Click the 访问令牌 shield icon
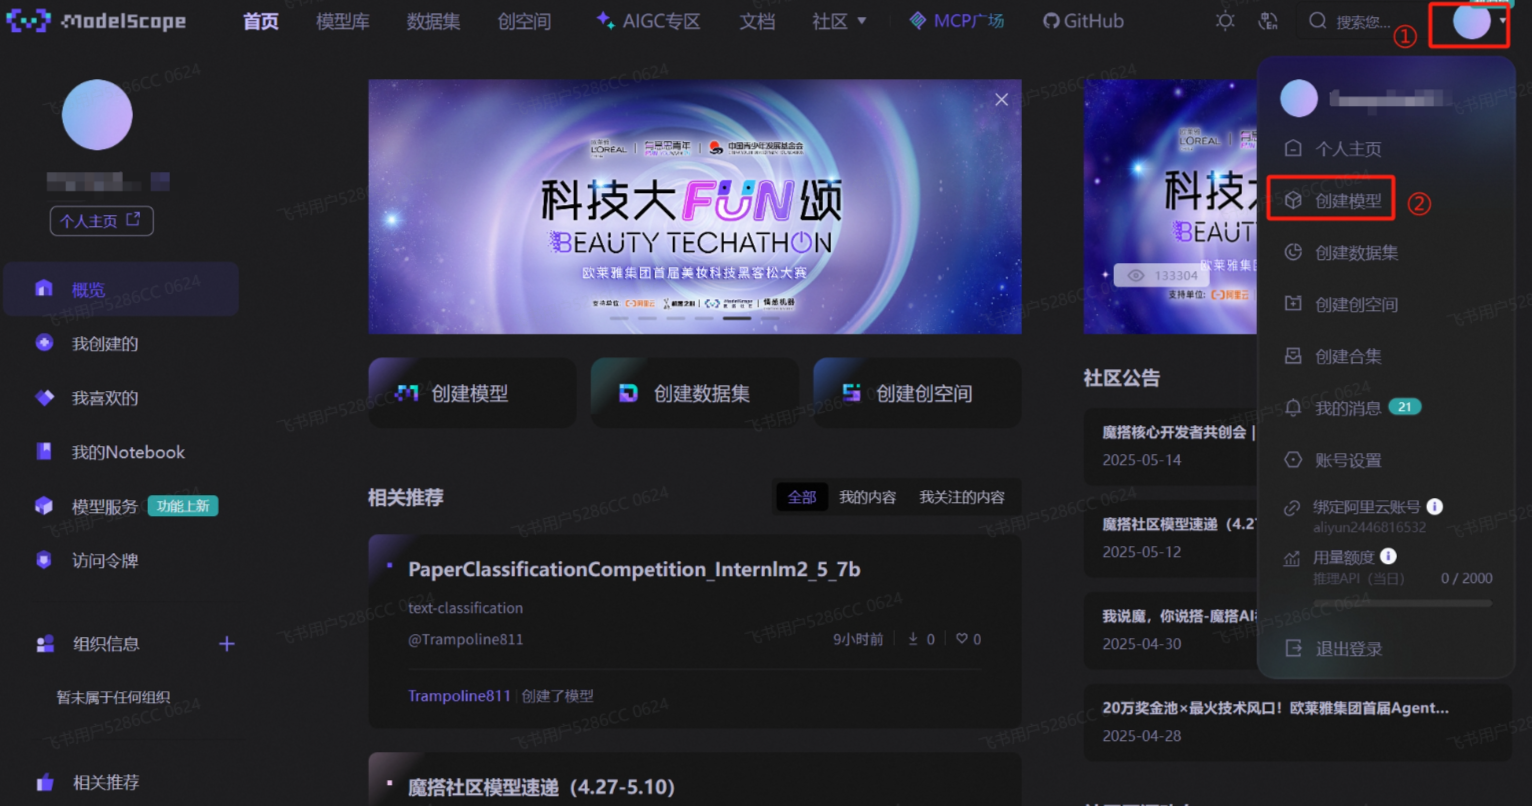 click(x=44, y=560)
